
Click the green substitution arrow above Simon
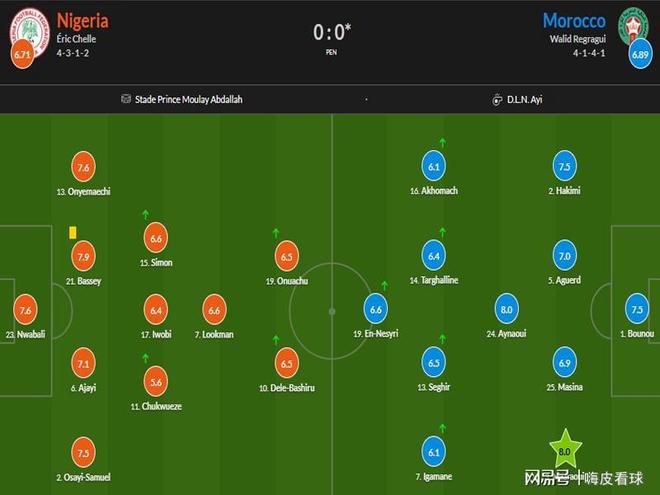tap(146, 214)
